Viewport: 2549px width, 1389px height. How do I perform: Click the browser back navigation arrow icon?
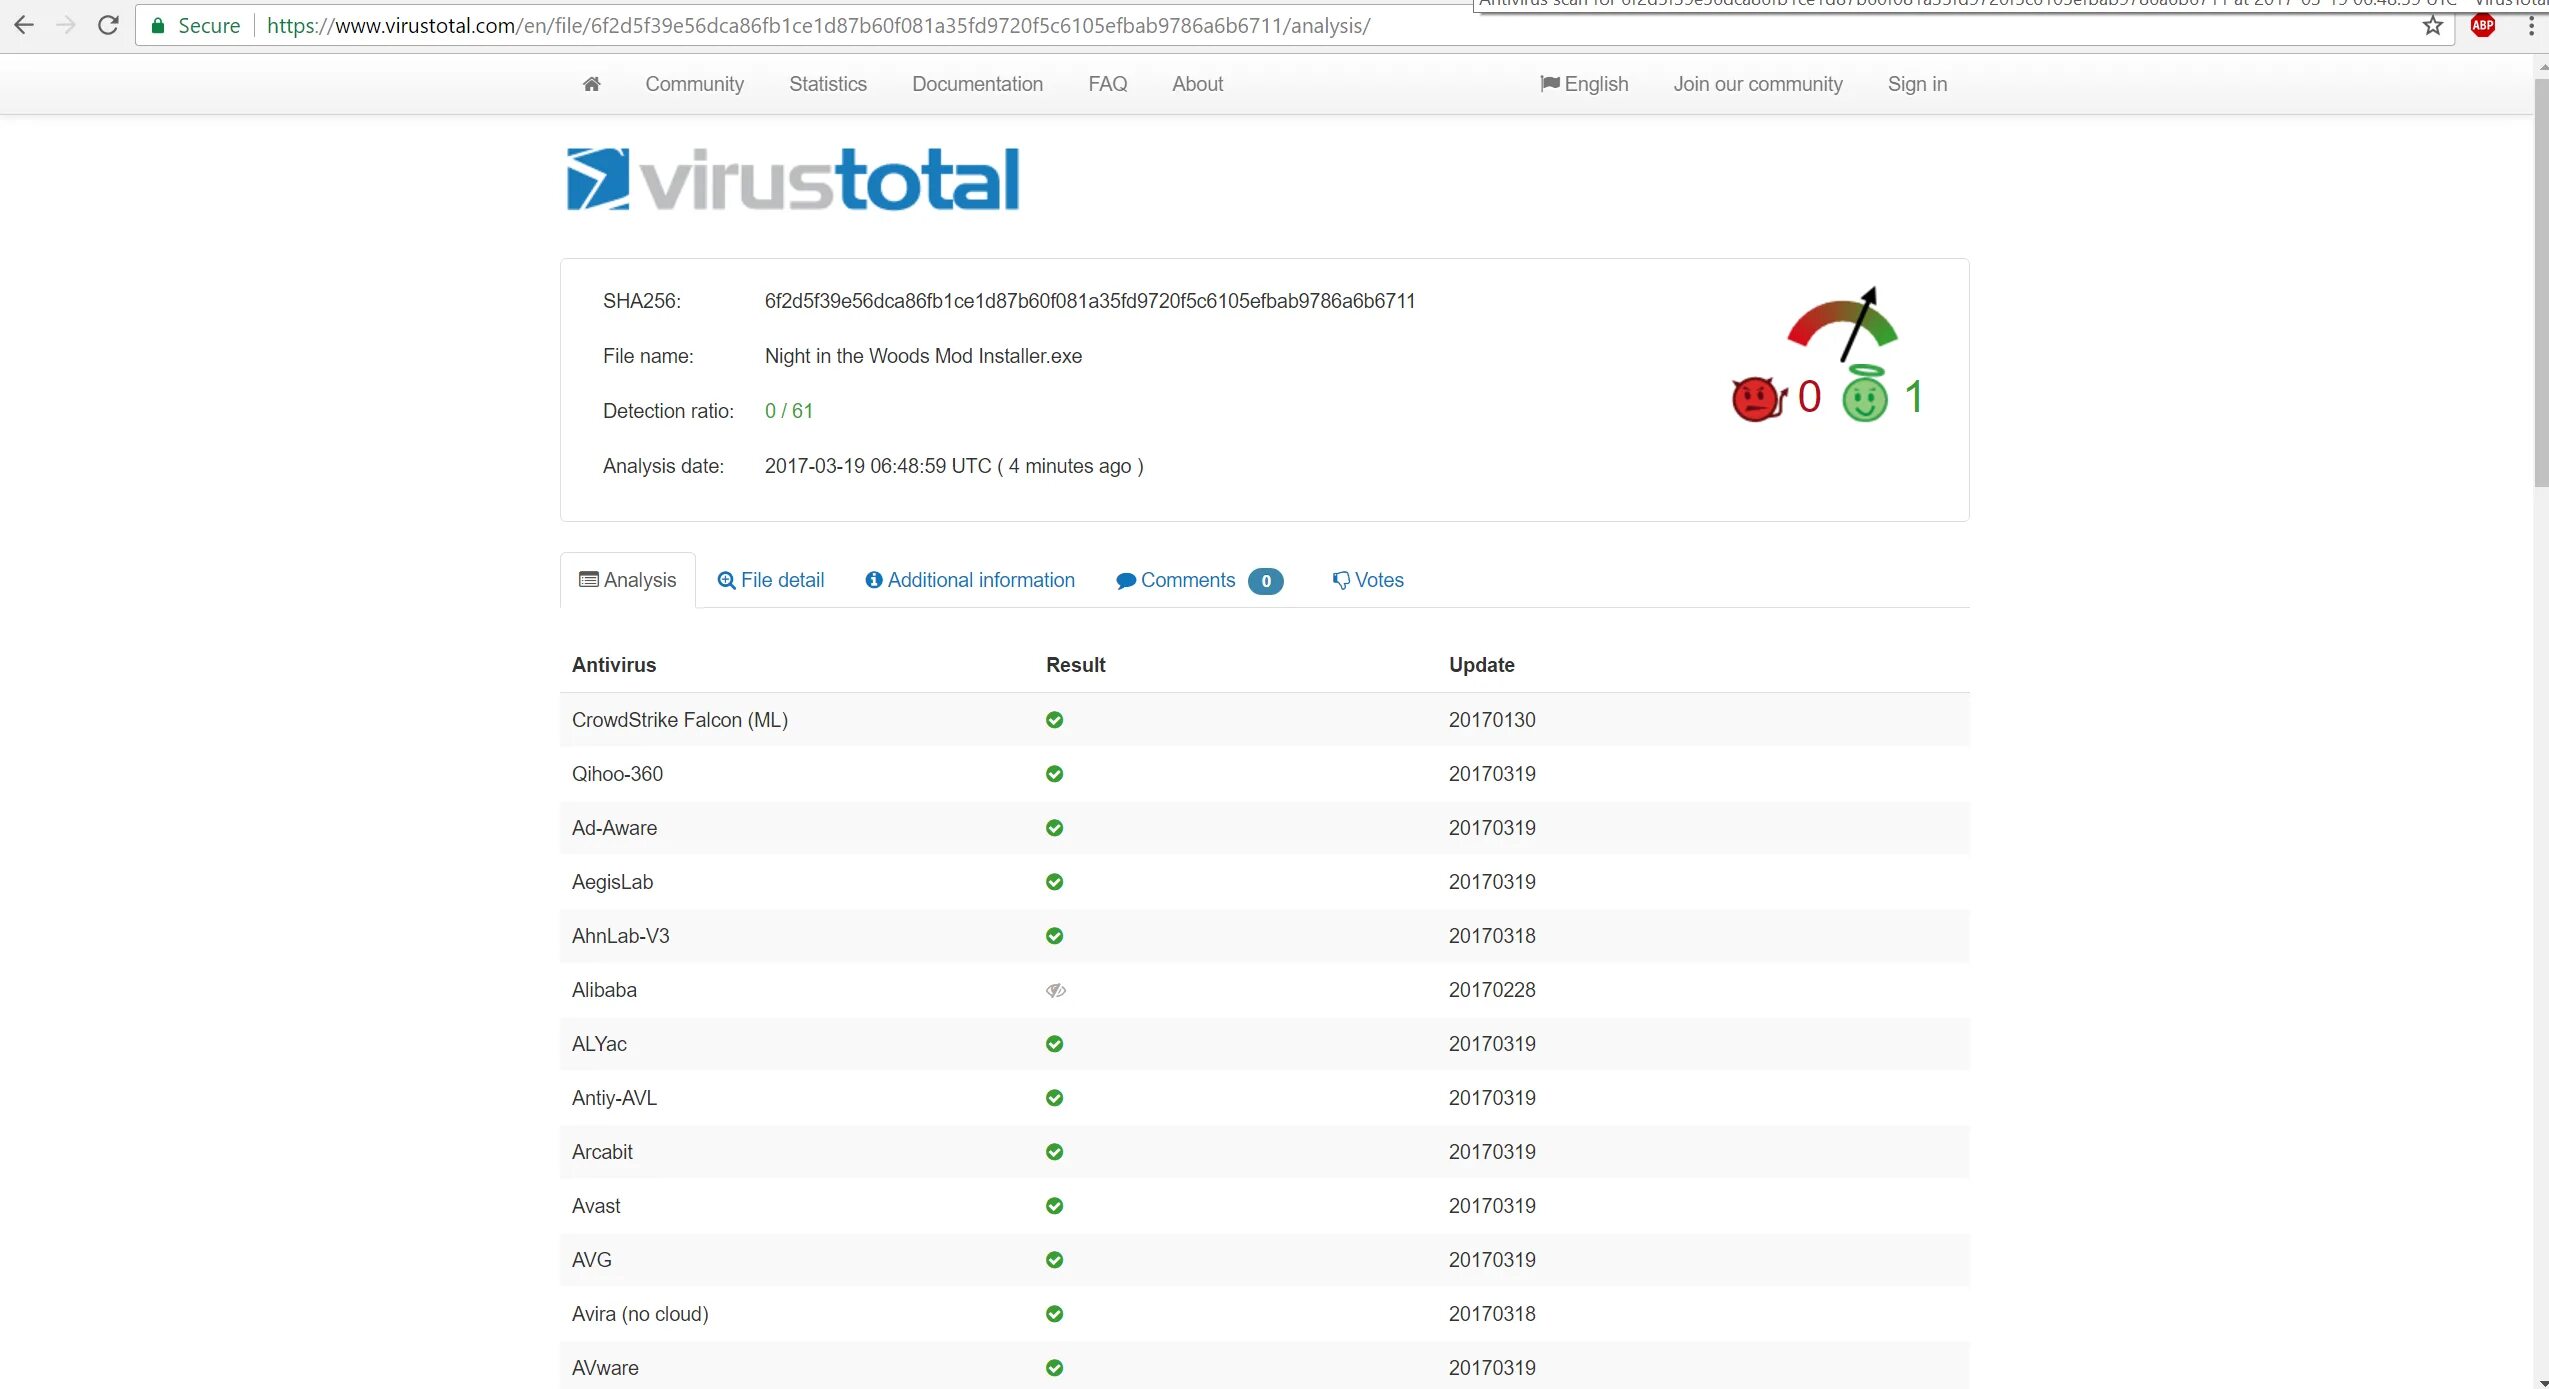[24, 26]
